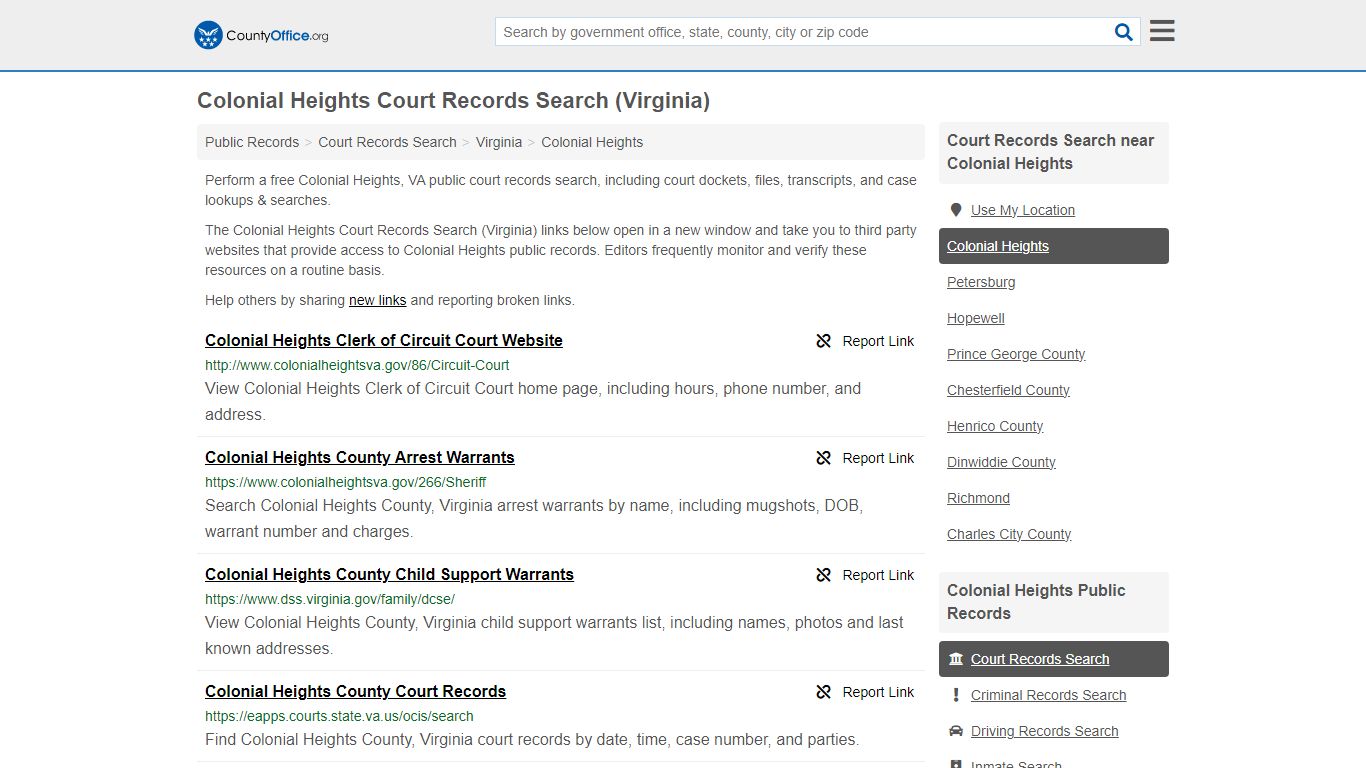This screenshot has height=768, width=1366.
Task: Click the page title heading
Action: pos(453,101)
